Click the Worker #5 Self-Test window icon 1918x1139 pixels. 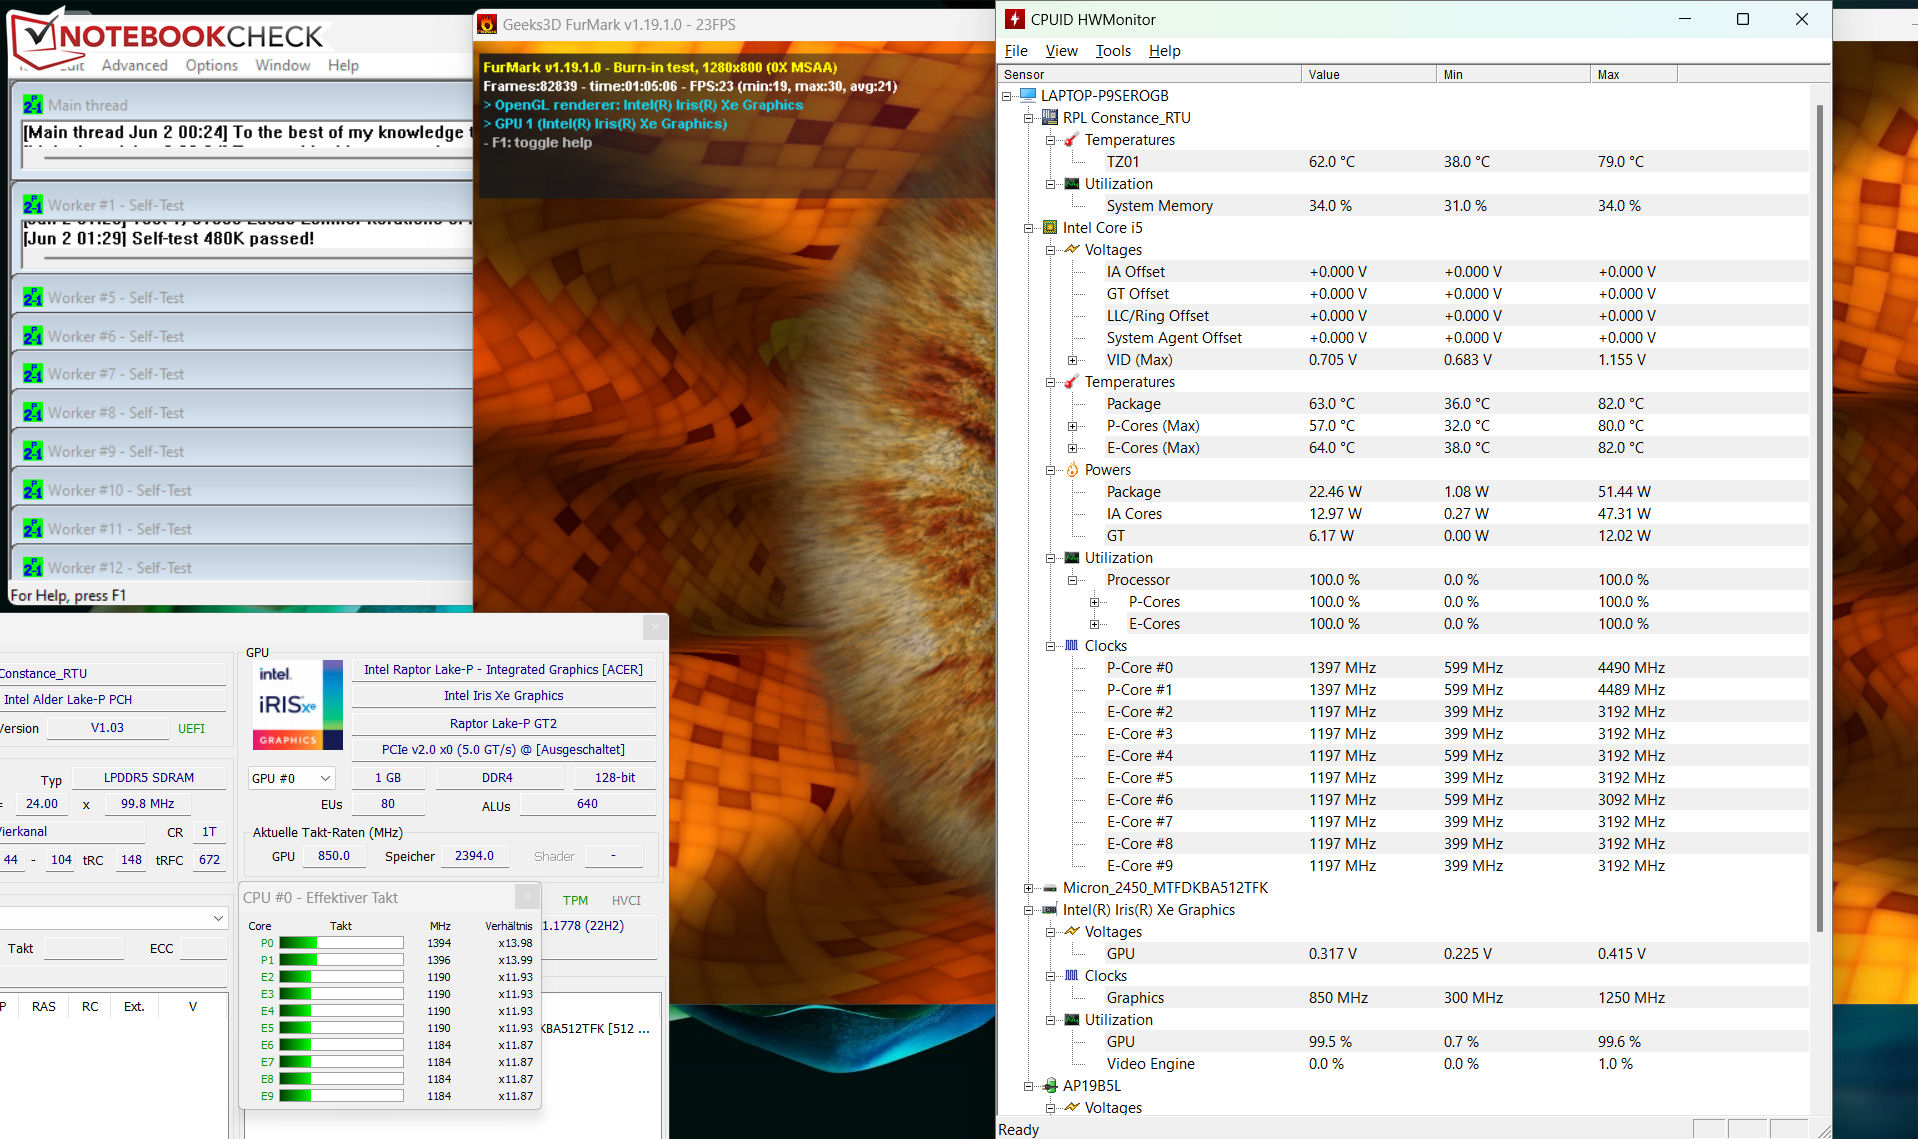(x=33, y=297)
